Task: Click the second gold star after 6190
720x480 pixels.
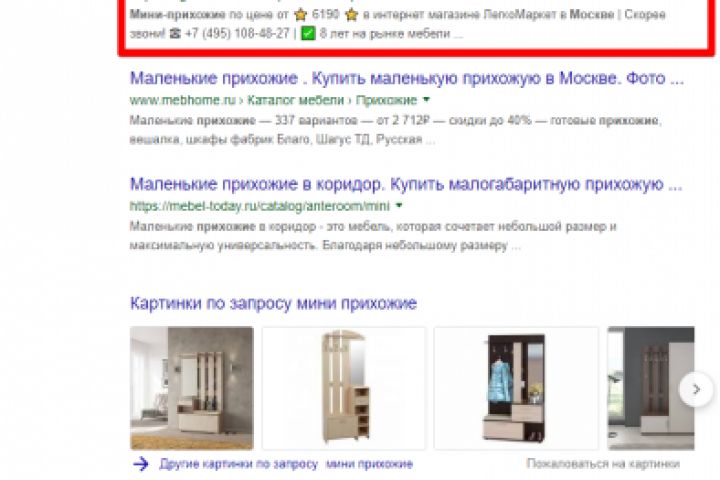Action: [351, 15]
